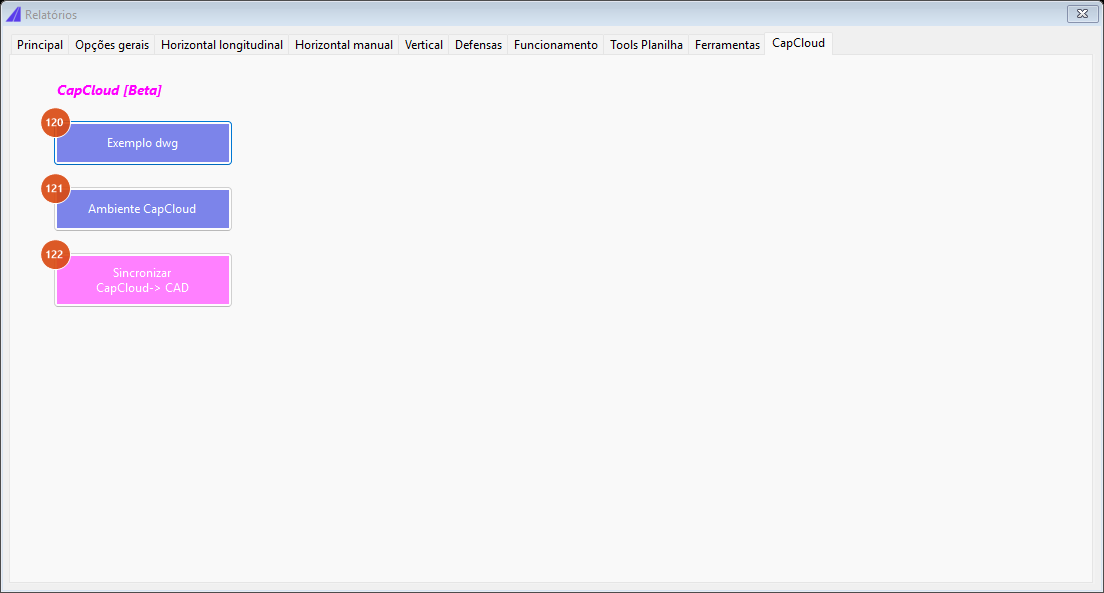1104x593 pixels.
Task: Select the Horizontal longitudinal tab
Action: coord(222,44)
